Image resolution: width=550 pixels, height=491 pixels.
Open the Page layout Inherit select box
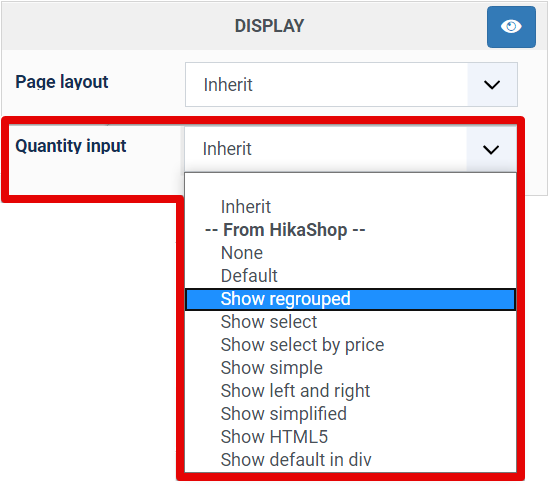click(x=351, y=85)
